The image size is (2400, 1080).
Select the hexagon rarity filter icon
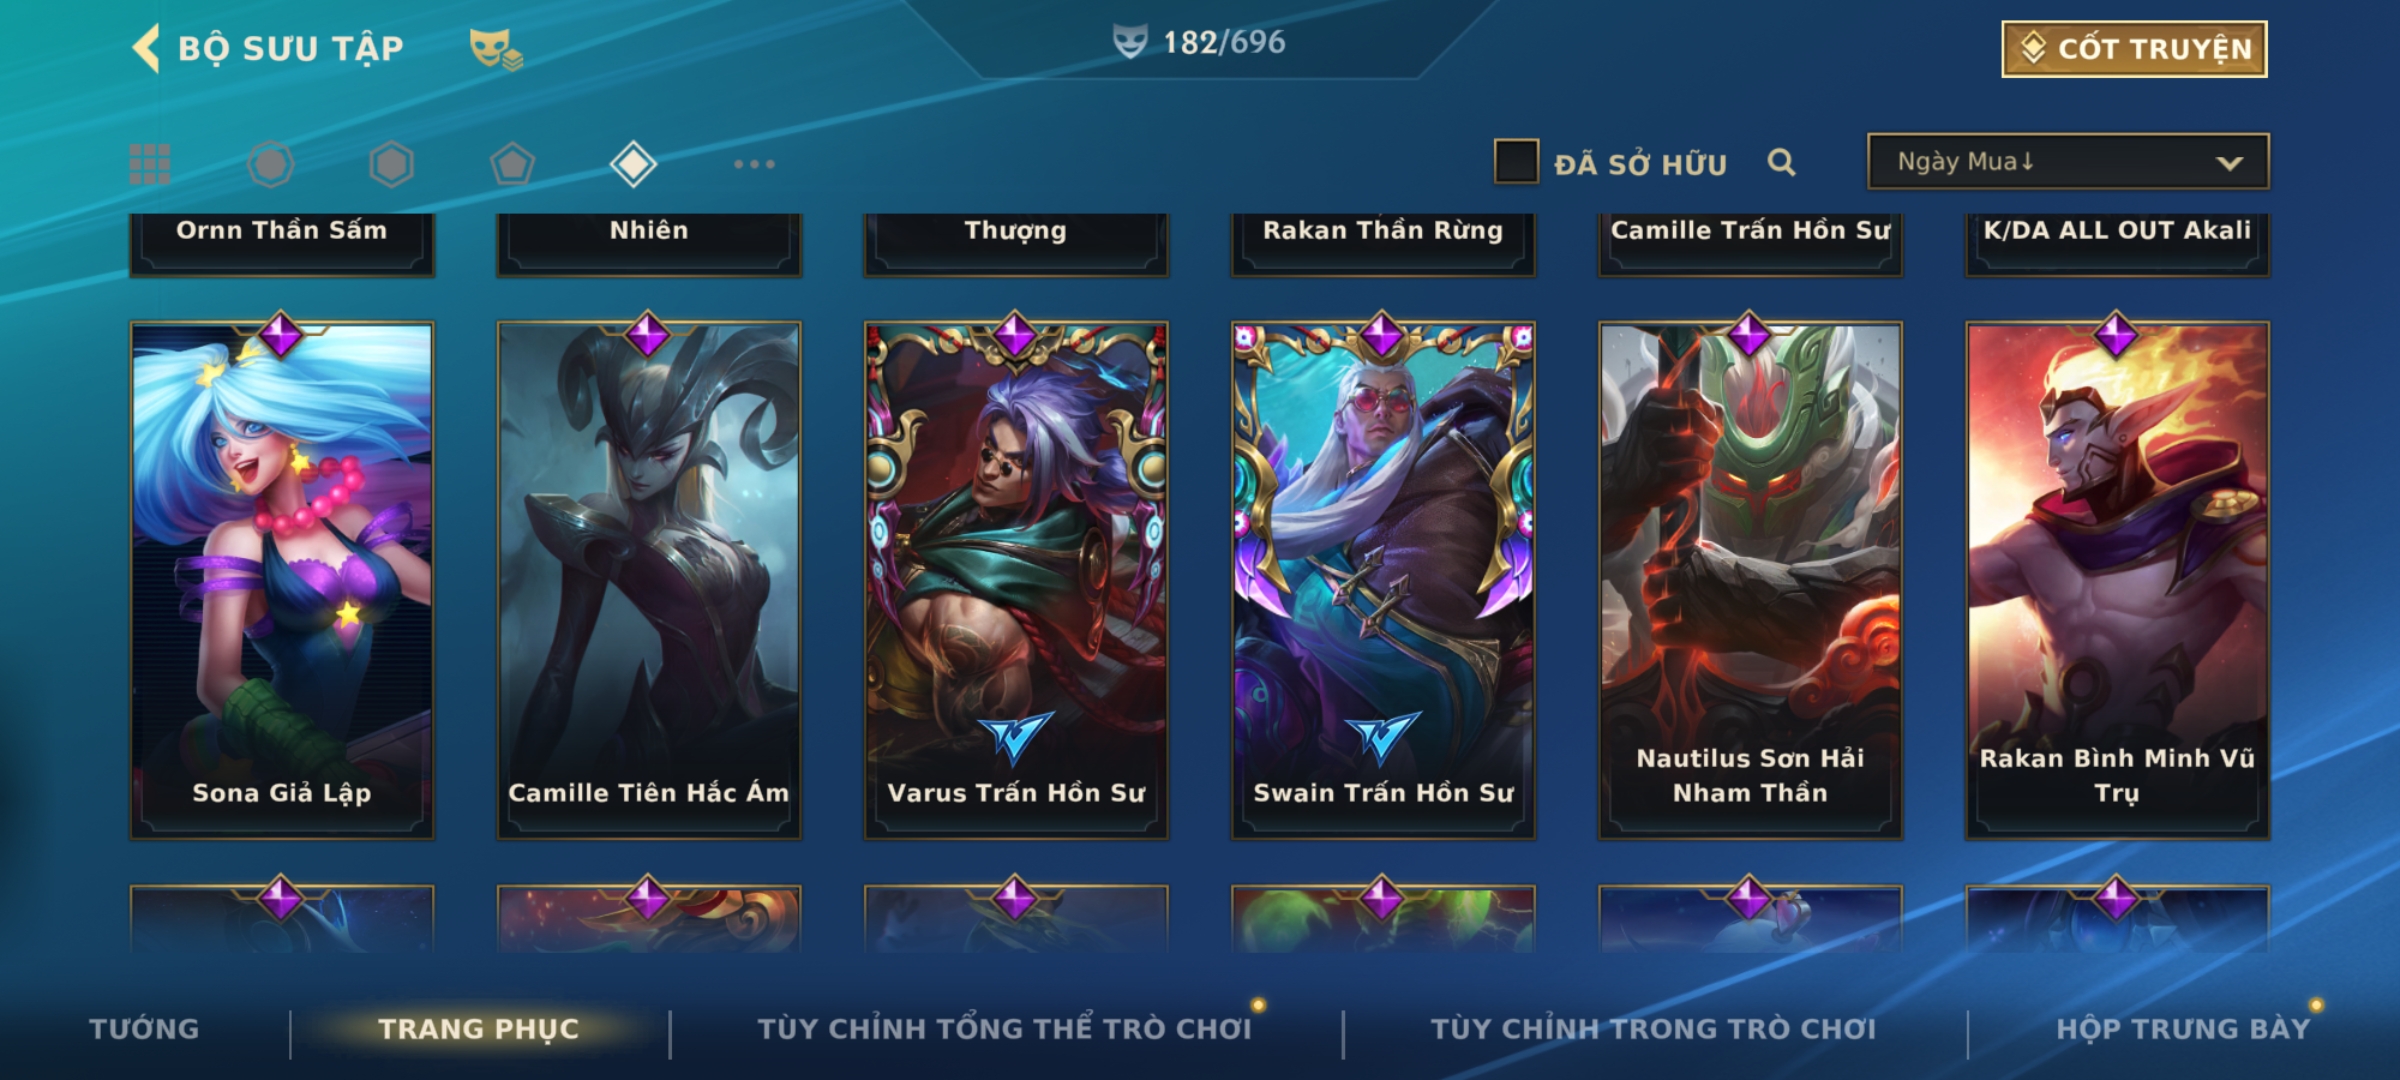pyautogui.click(x=391, y=164)
